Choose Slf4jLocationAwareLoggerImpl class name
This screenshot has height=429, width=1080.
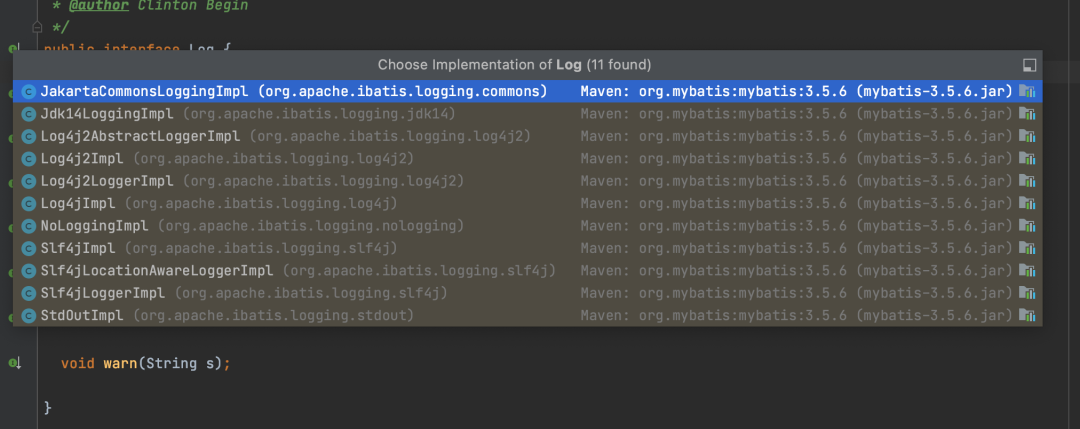tap(157, 271)
